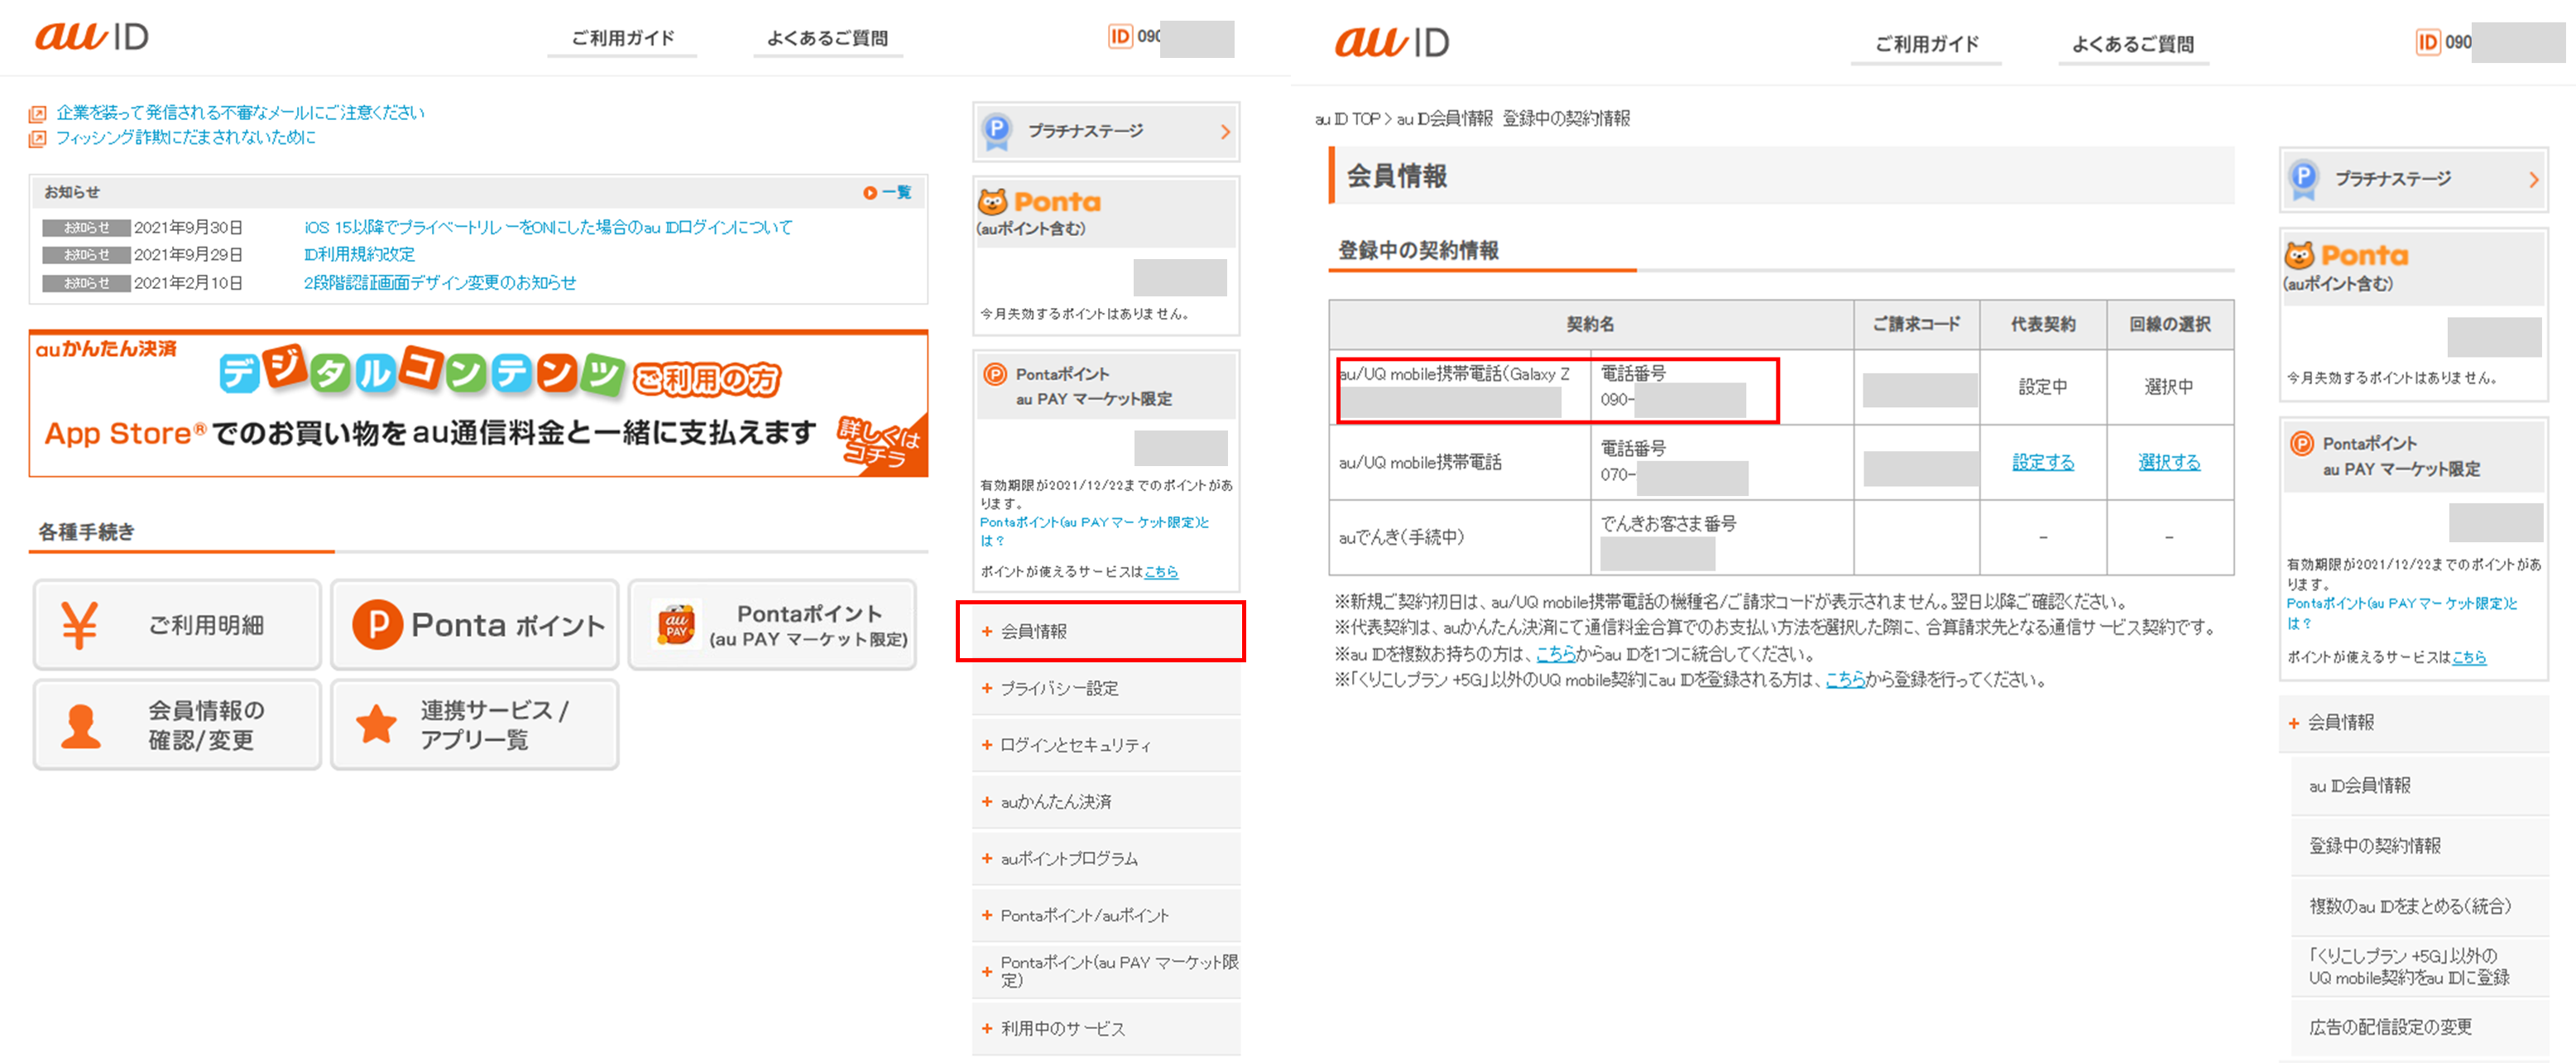The height and width of the screenshot is (1063, 2576).
Task: Open ご利用ガイド in the left header
Action: click(622, 39)
